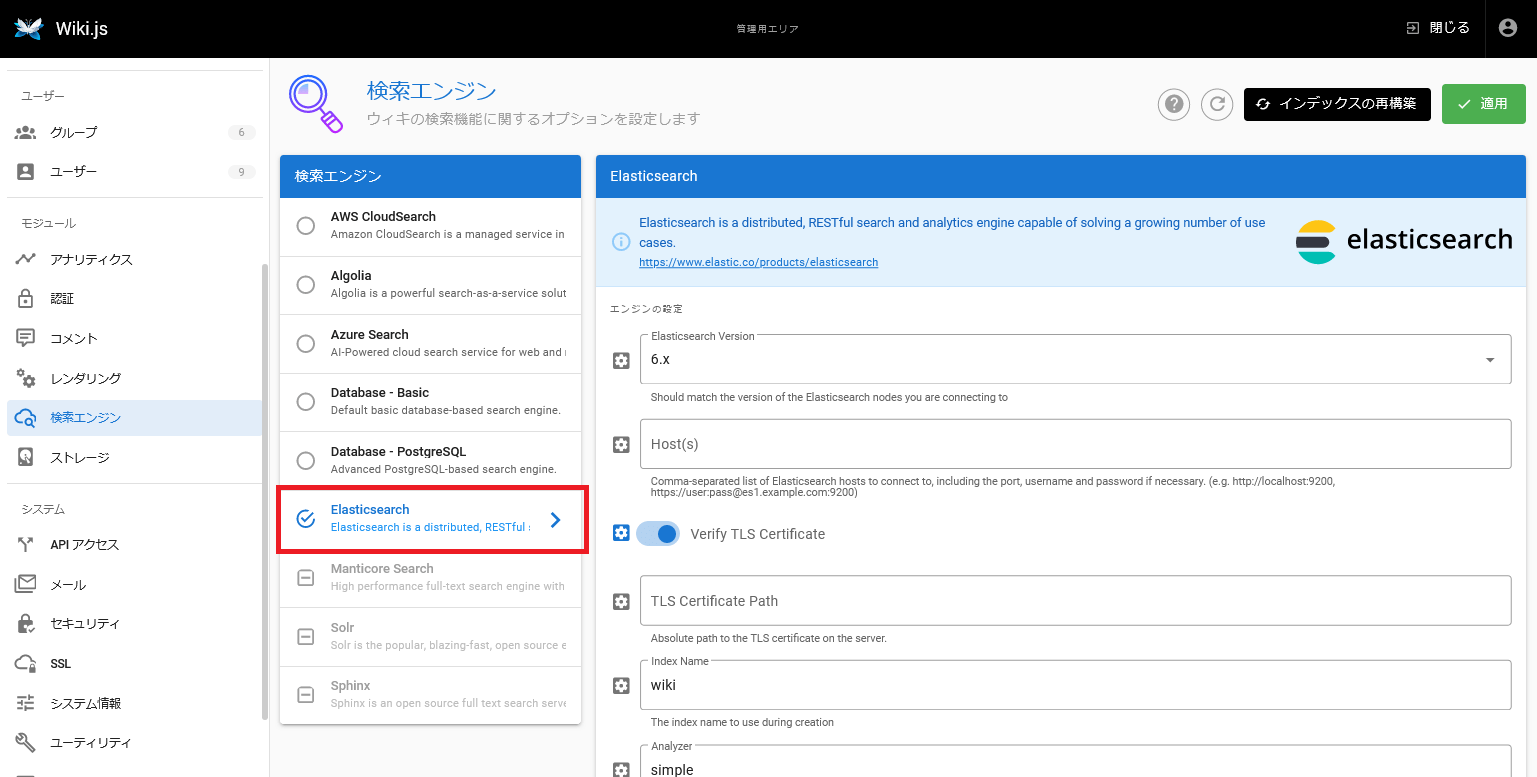Image resolution: width=1537 pixels, height=777 pixels.
Task: Select the Database - Basic radio button
Action: (306, 402)
